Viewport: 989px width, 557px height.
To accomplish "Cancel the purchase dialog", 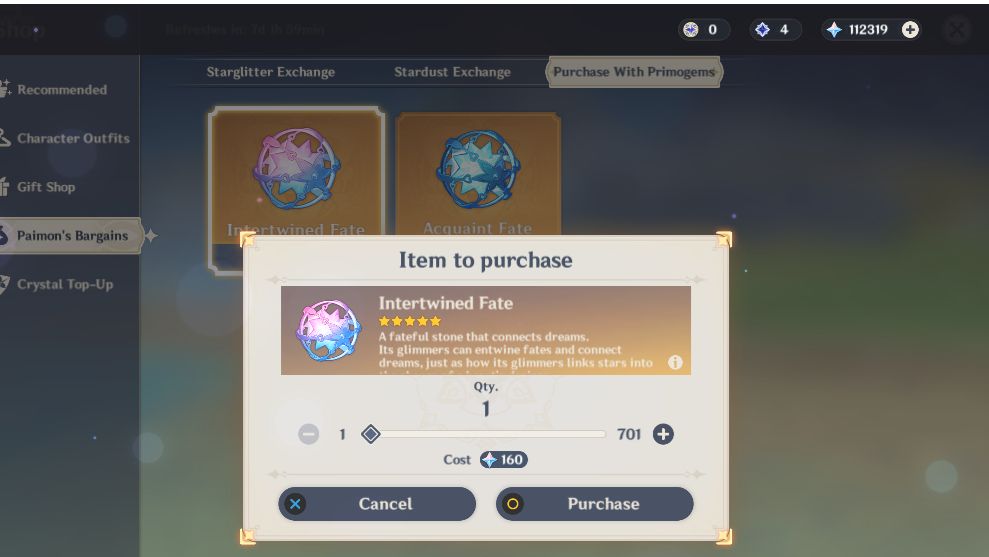I will tap(377, 503).
